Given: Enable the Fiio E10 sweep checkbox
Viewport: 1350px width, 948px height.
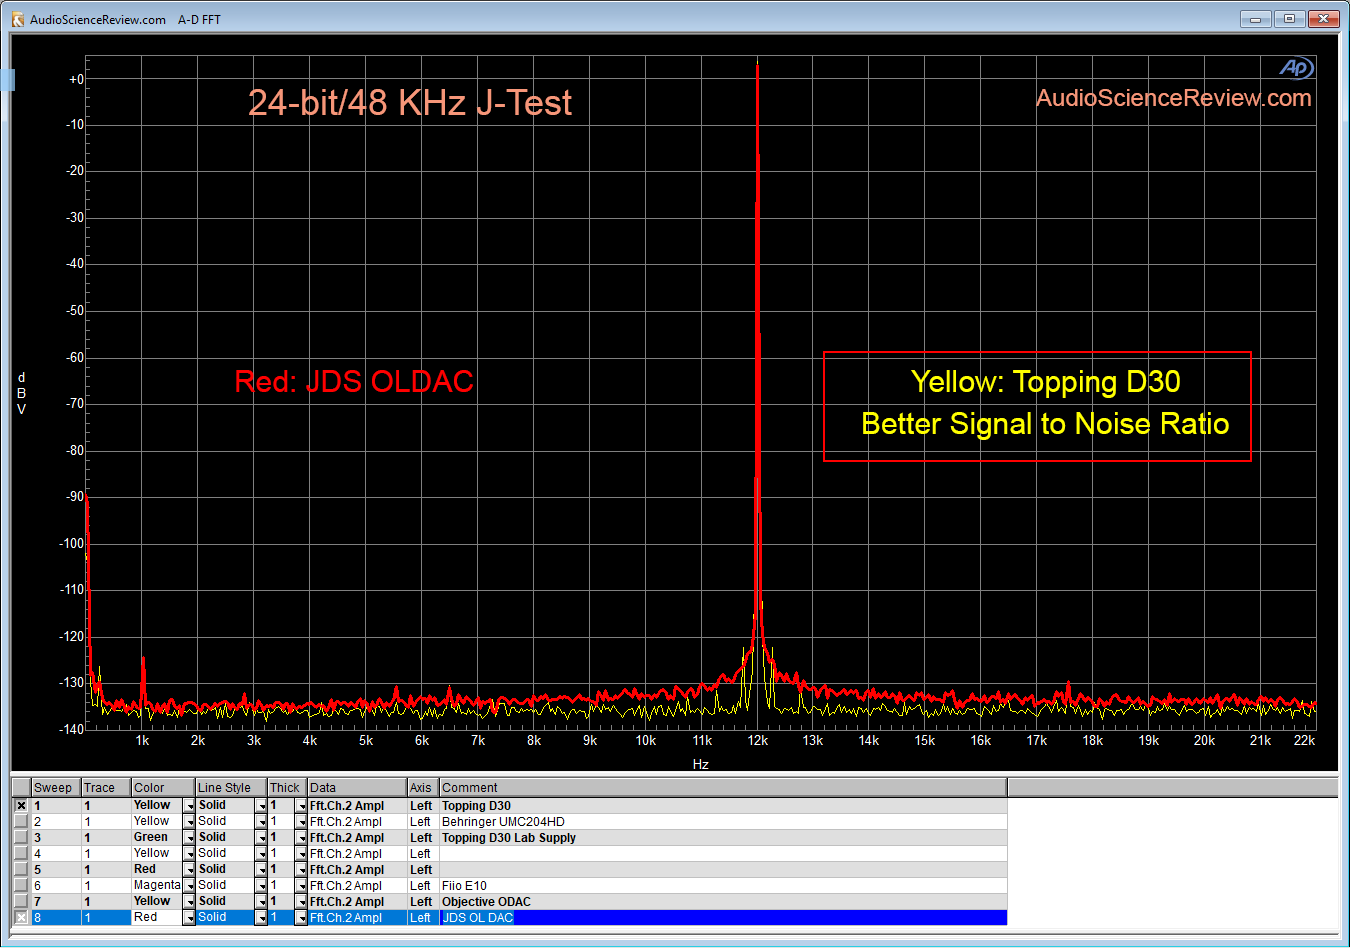Looking at the screenshot, I should [x=21, y=885].
